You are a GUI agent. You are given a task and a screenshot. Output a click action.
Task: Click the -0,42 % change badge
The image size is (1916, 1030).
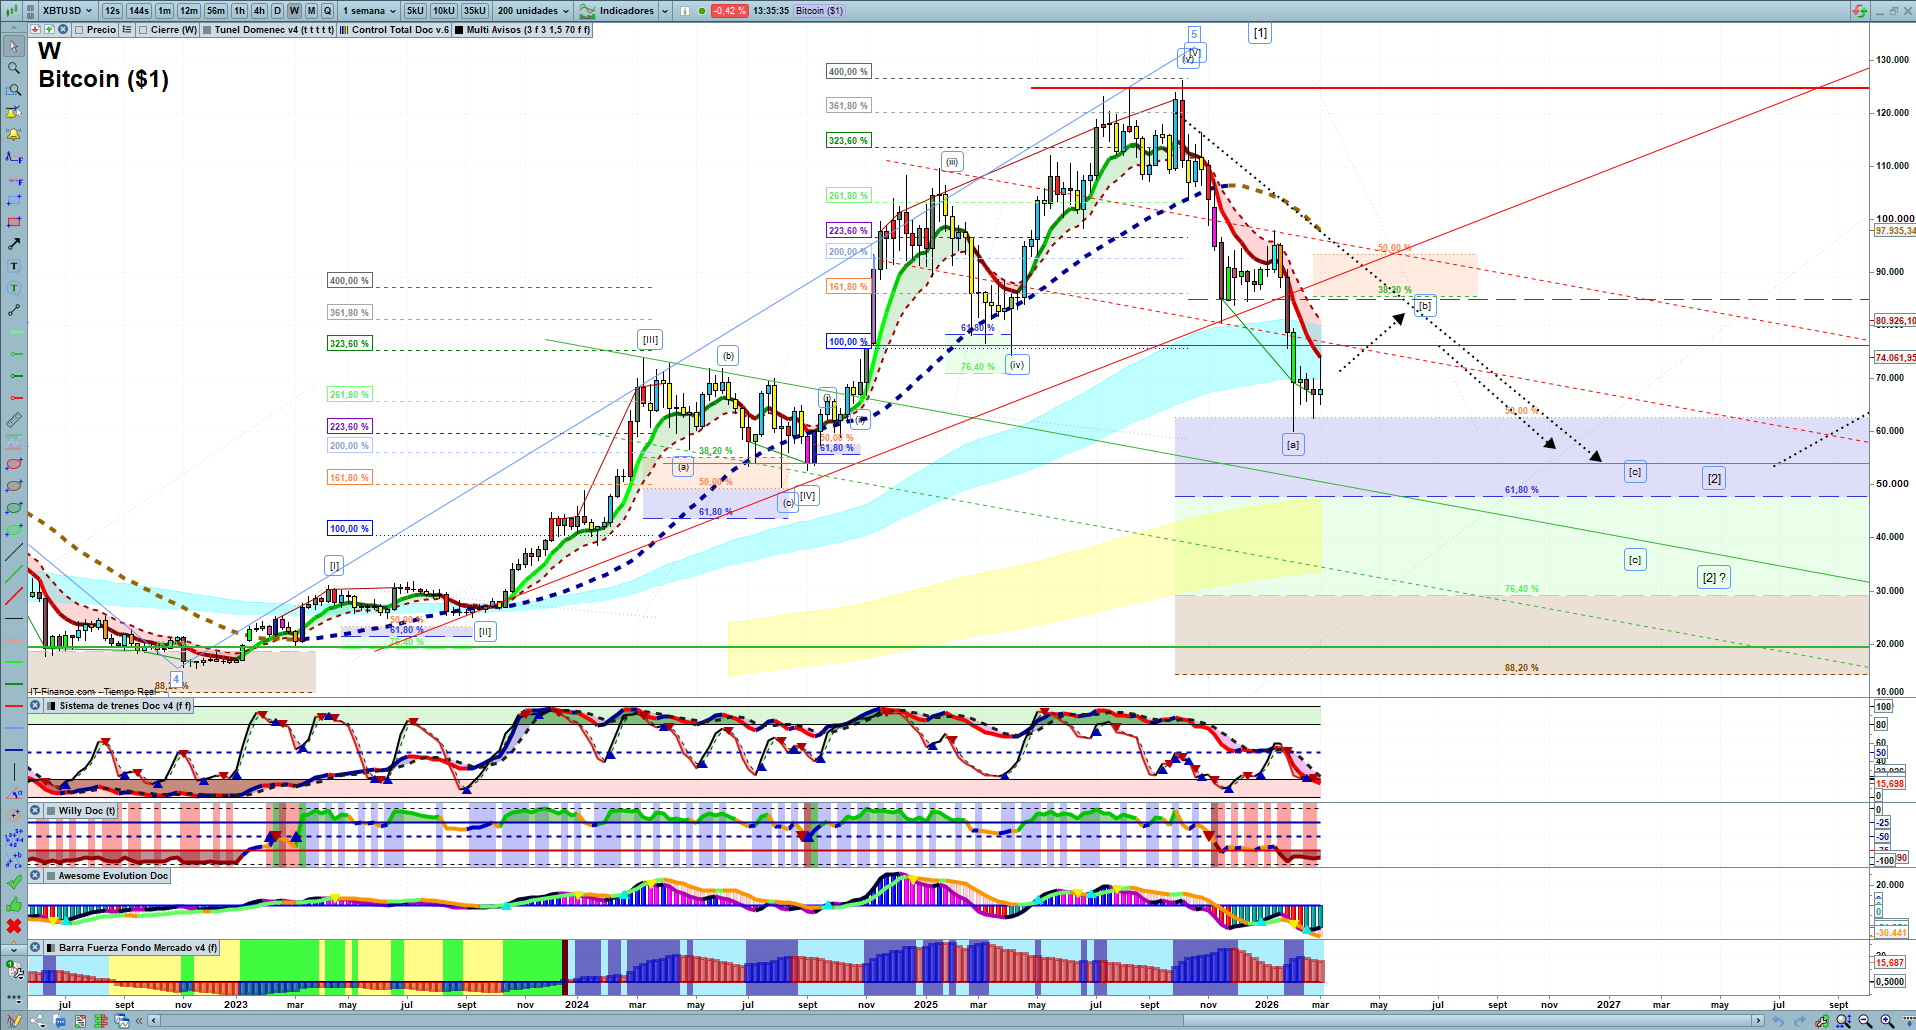(x=729, y=11)
